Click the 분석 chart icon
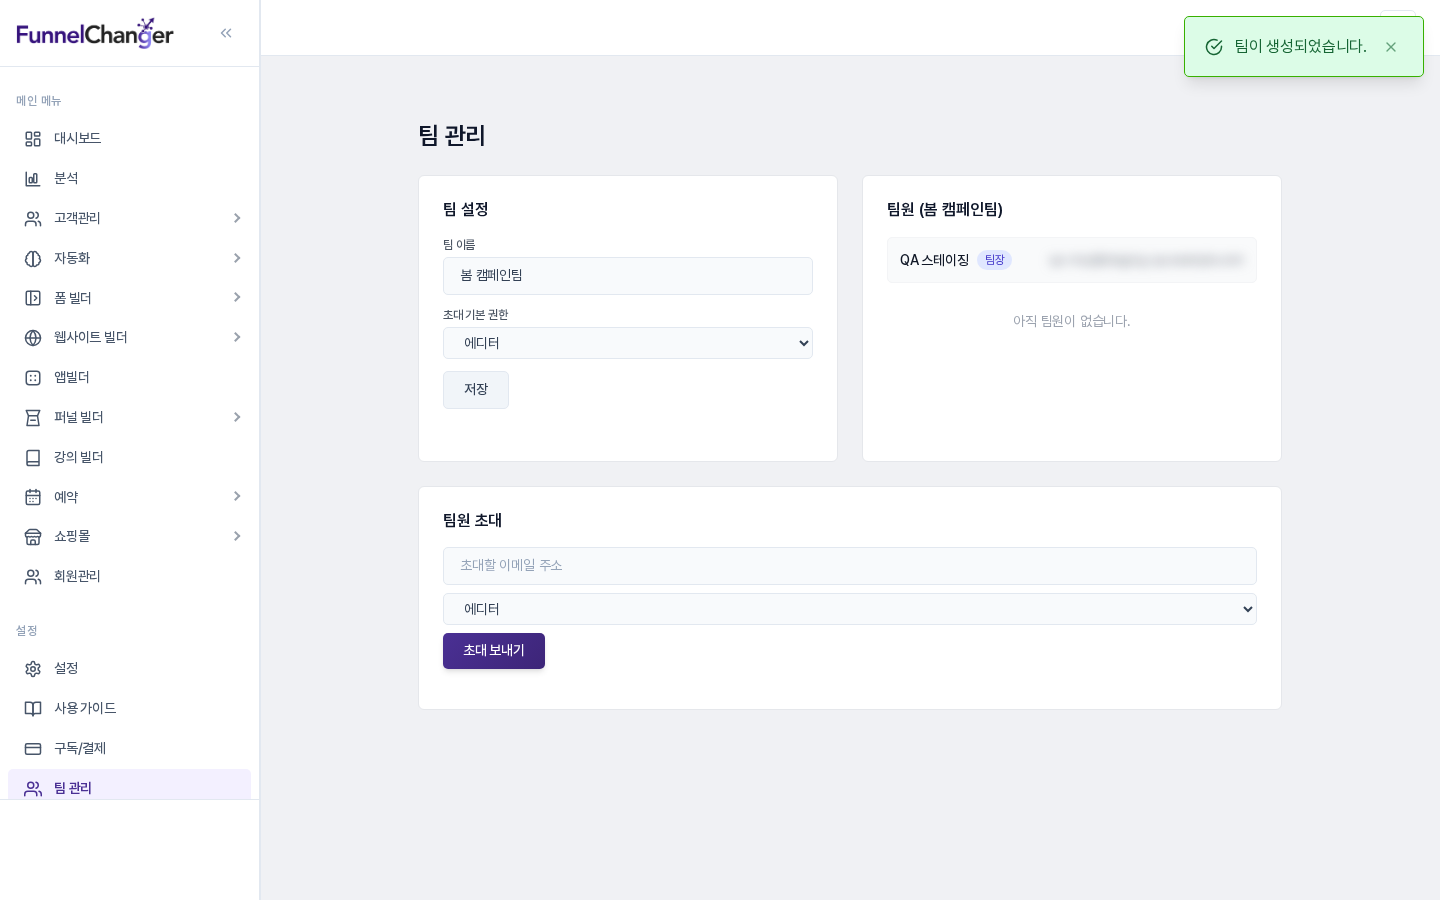This screenshot has width=1440, height=900. (x=33, y=179)
